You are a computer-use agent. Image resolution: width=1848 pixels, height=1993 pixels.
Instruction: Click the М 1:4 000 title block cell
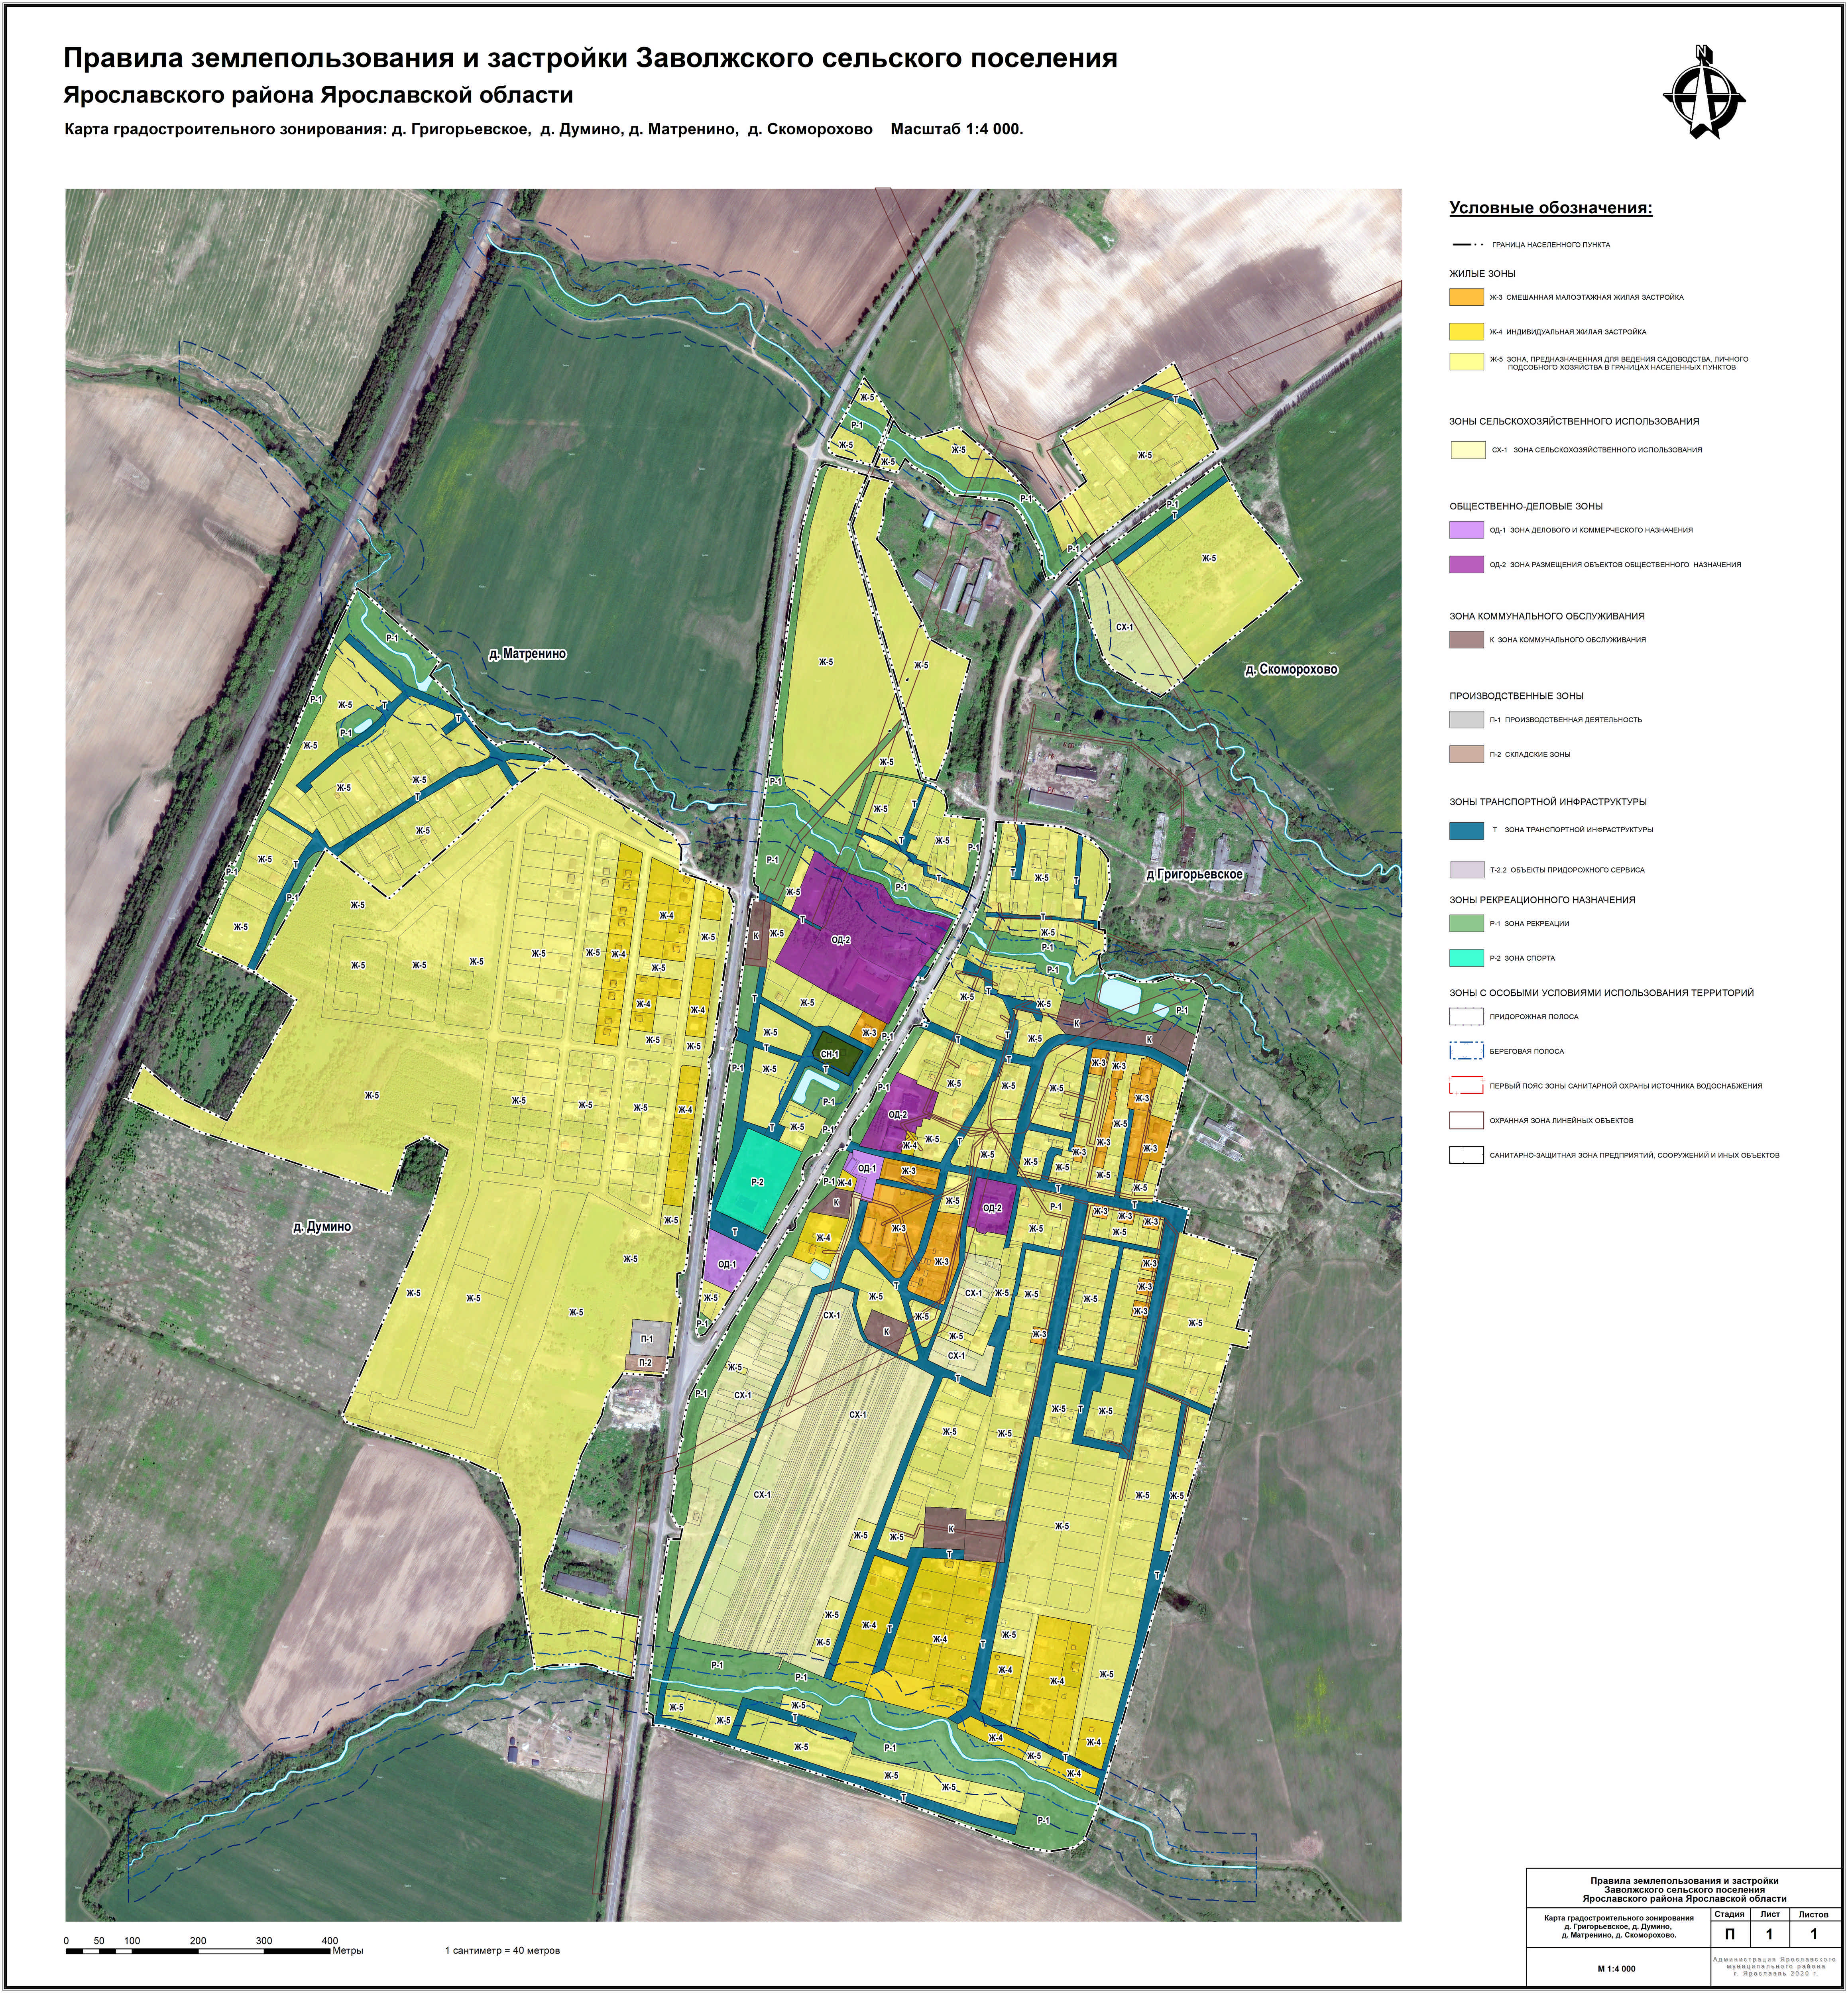tap(1616, 1968)
